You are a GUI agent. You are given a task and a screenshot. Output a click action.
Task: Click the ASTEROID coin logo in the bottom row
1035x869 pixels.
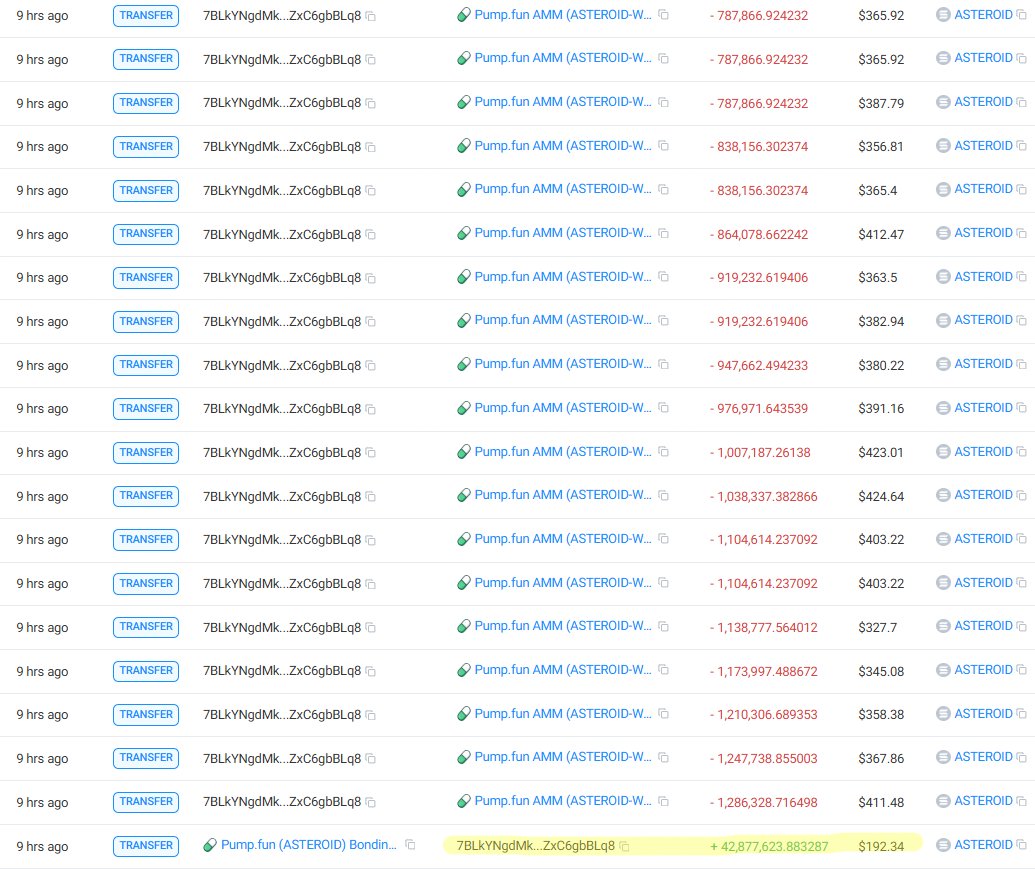(x=941, y=844)
